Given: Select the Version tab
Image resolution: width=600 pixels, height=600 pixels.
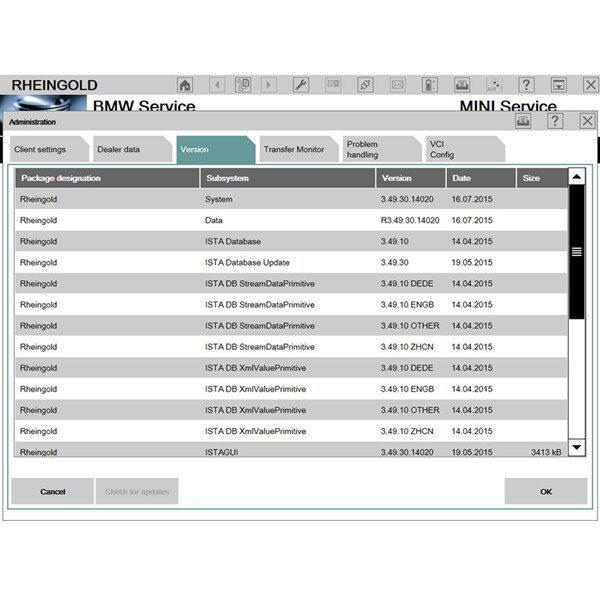Looking at the screenshot, I should [x=215, y=150].
